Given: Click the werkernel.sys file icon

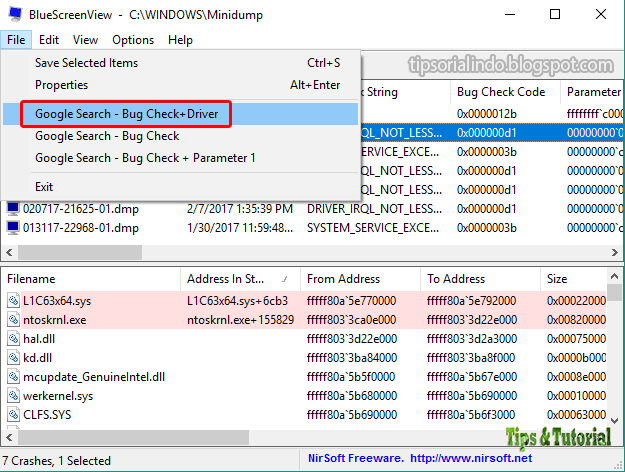Looking at the screenshot, I should pyautogui.click(x=13, y=396).
